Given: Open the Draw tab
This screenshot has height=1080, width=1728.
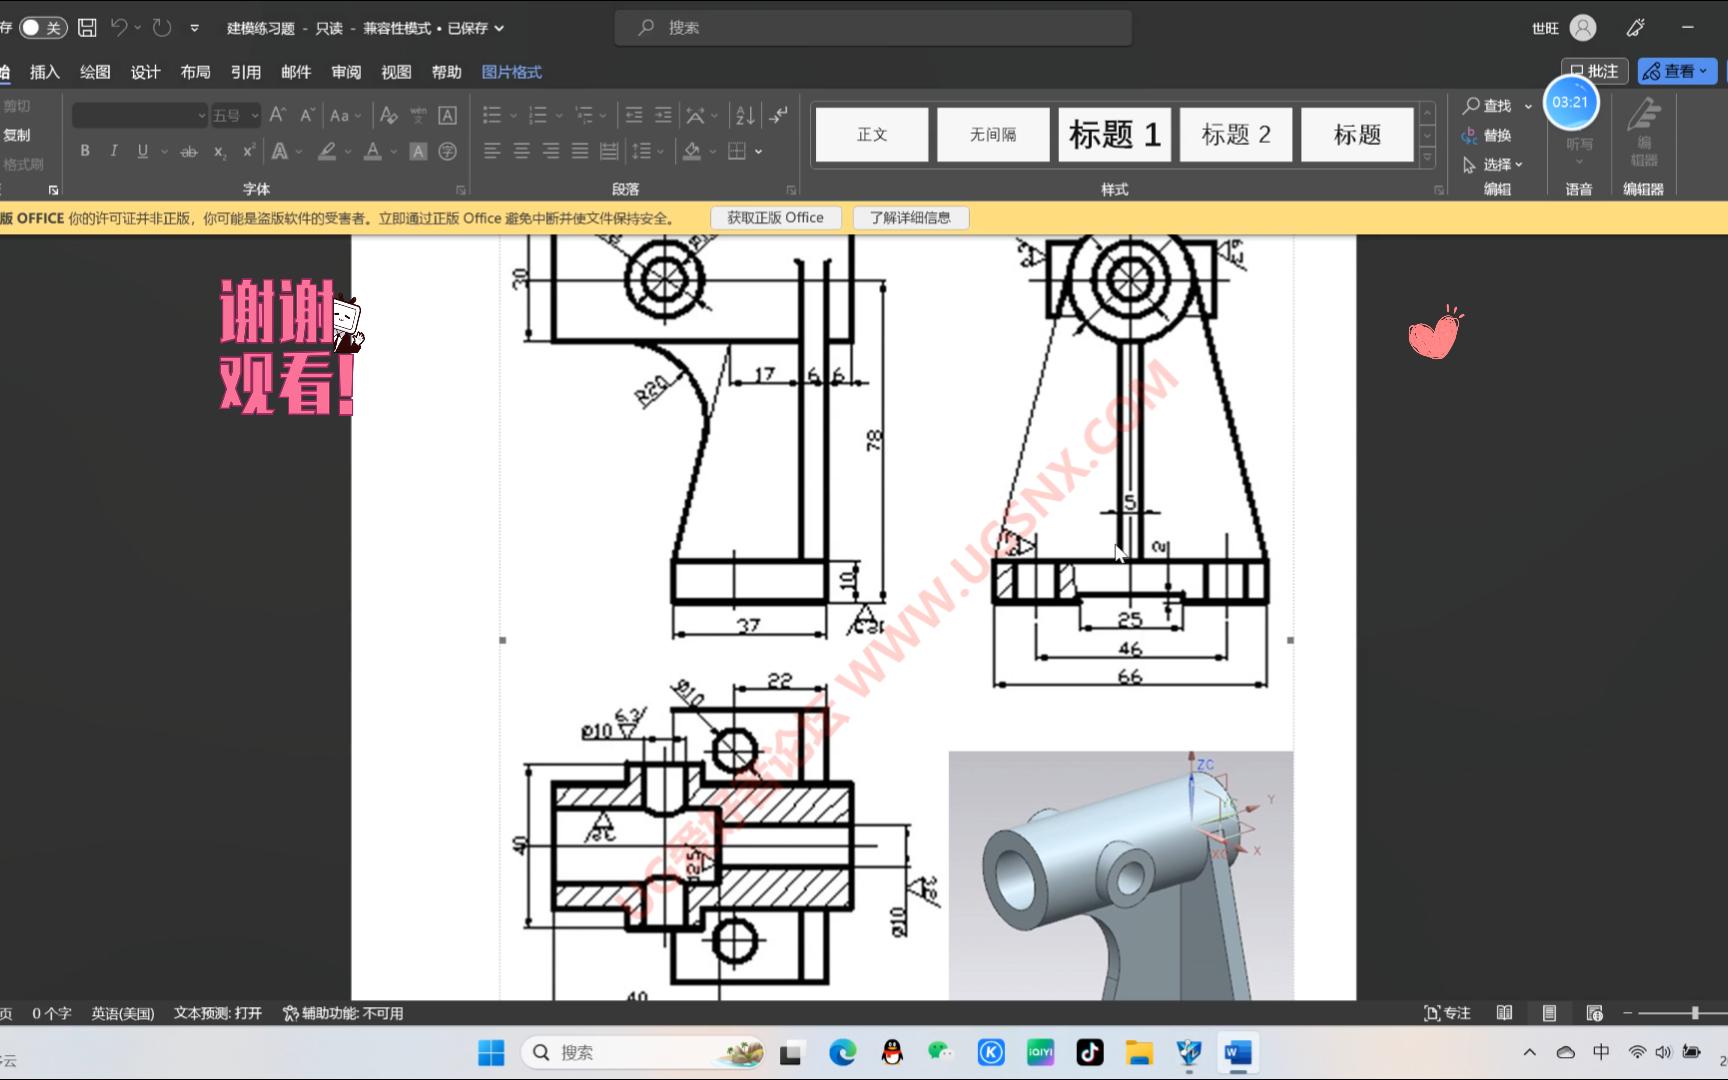Looking at the screenshot, I should pyautogui.click(x=95, y=72).
